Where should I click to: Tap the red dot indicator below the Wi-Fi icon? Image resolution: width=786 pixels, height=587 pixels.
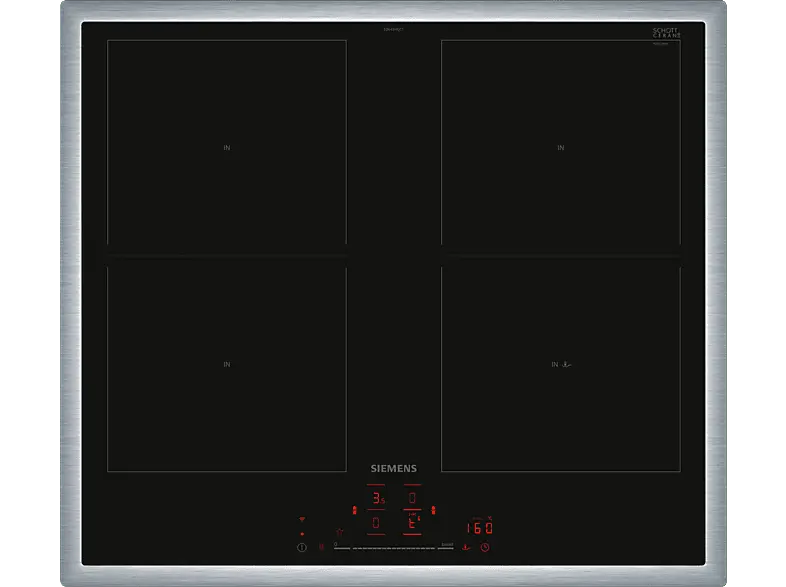pos(302,533)
